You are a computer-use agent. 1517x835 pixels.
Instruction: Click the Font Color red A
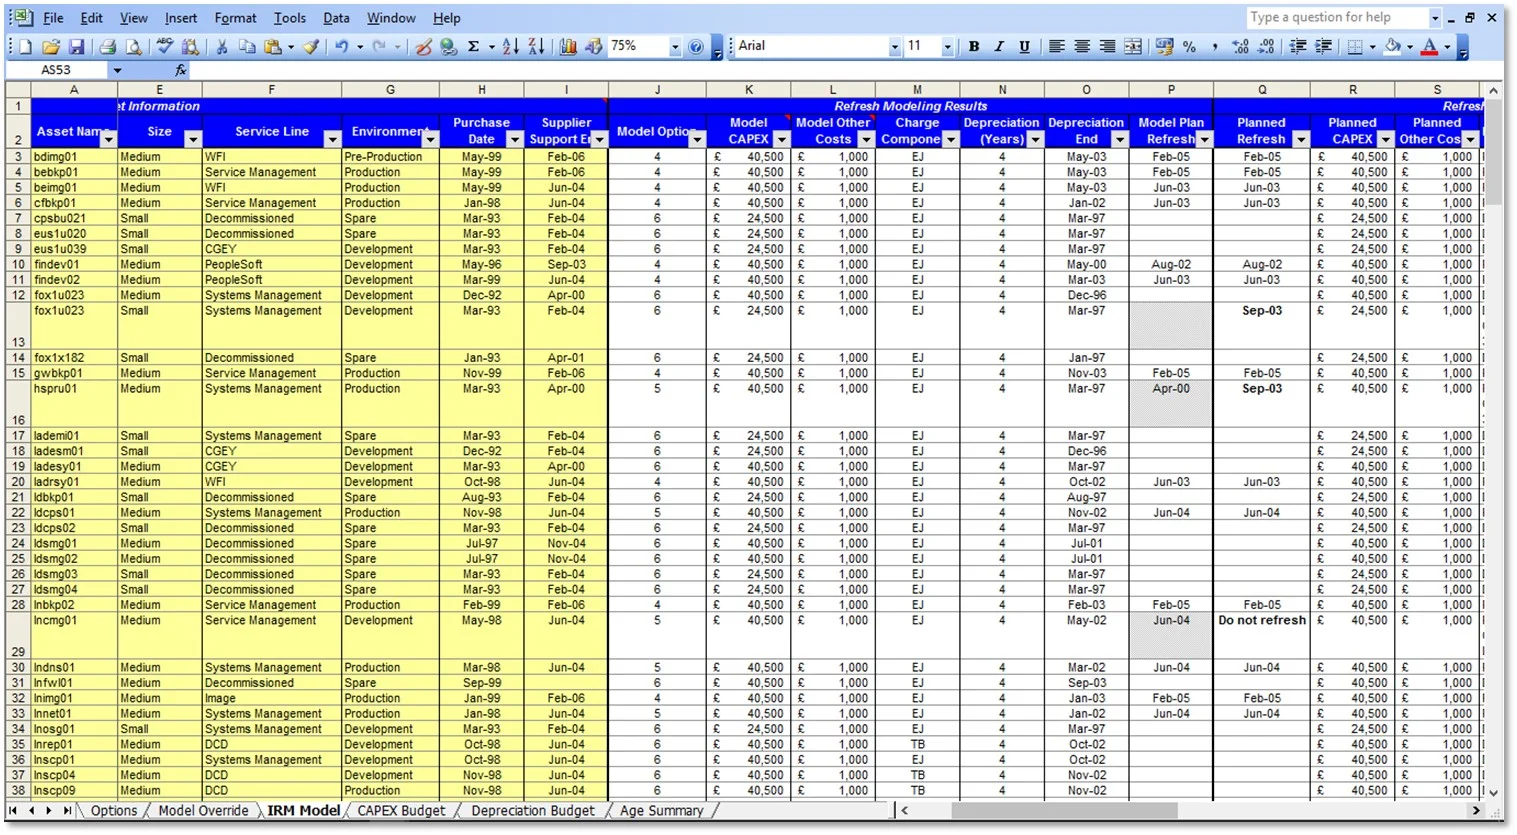[1430, 46]
